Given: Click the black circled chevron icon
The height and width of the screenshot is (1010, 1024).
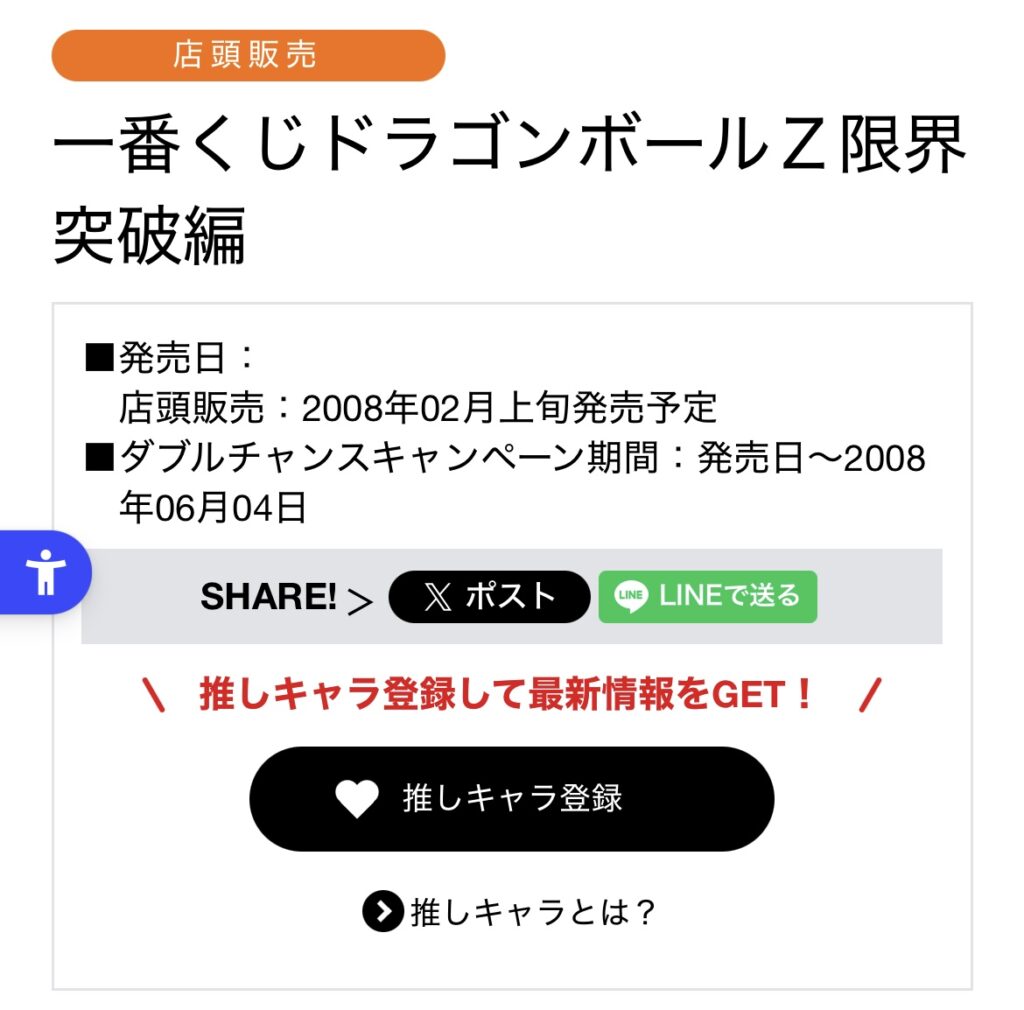Looking at the screenshot, I should 382,911.
